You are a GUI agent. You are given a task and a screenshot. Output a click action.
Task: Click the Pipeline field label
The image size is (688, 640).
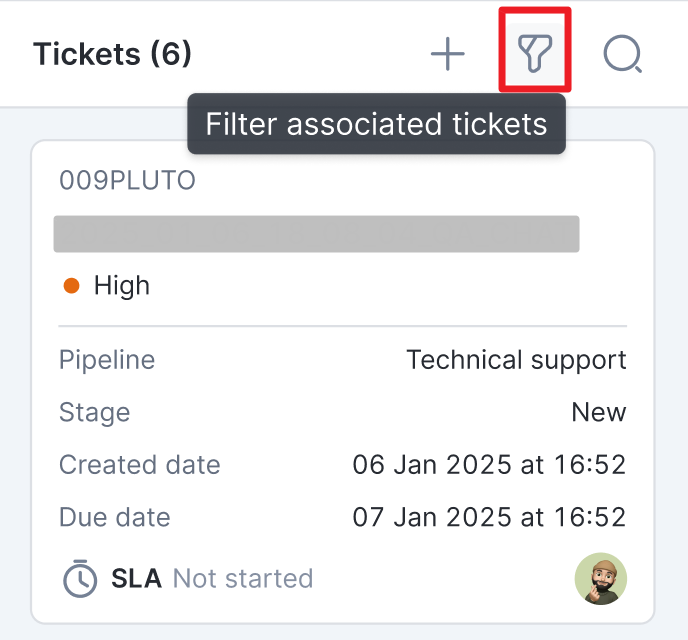point(107,360)
